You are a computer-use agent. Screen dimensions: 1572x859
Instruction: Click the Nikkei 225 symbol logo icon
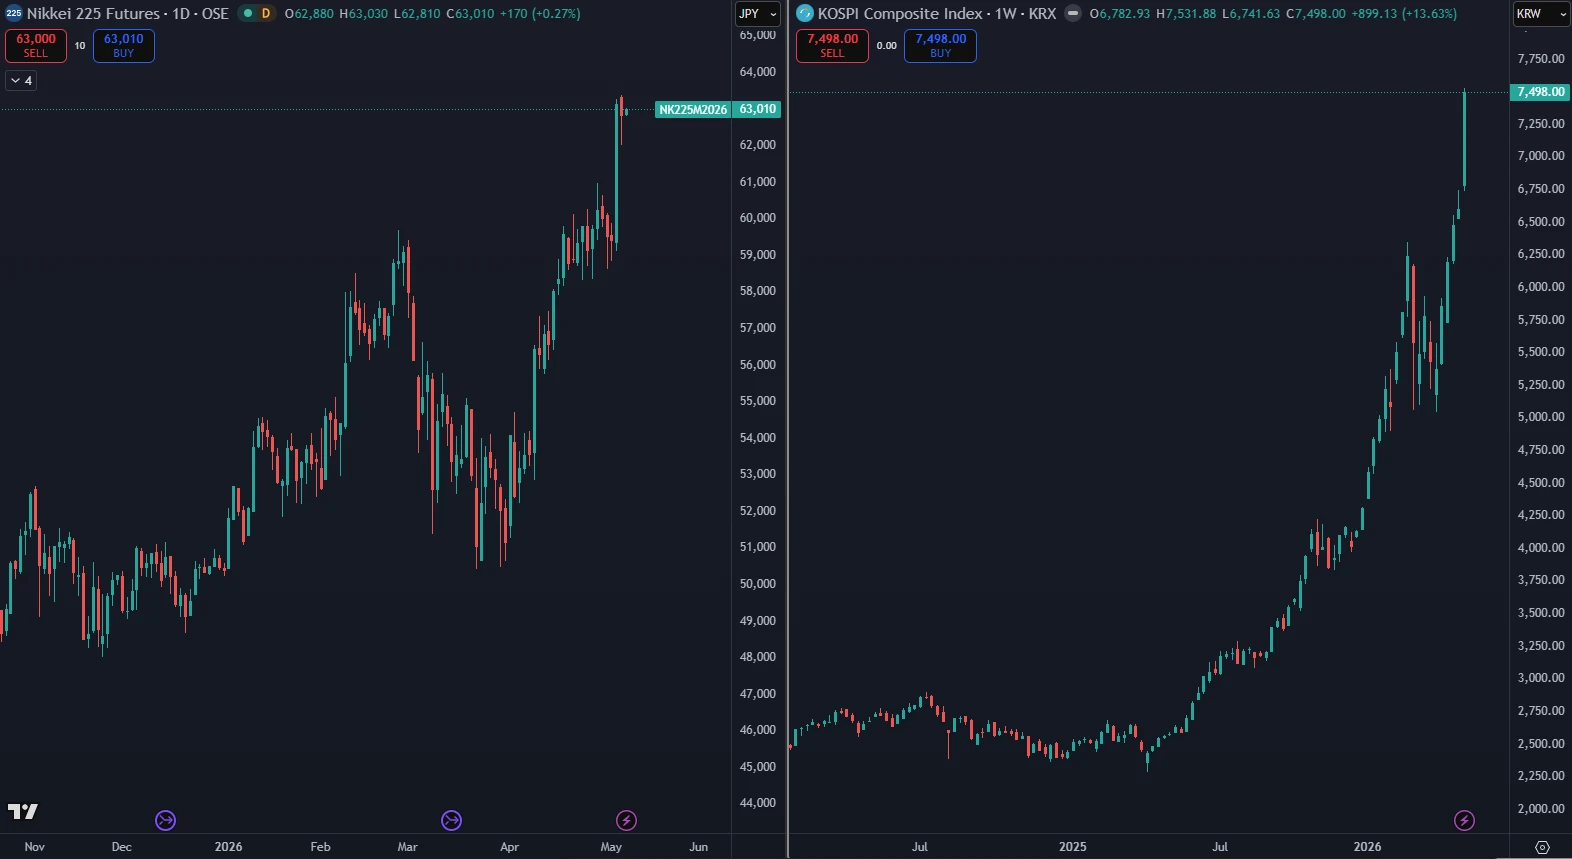click(x=13, y=13)
